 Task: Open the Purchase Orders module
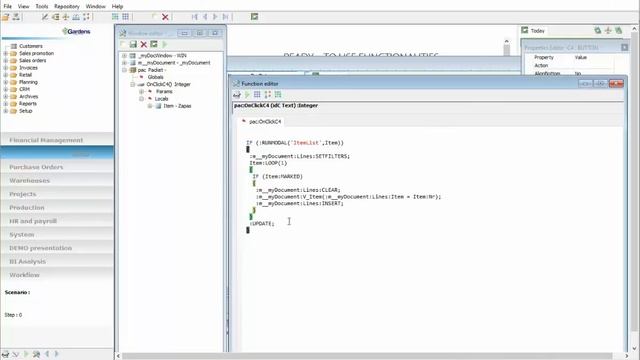[57, 167]
